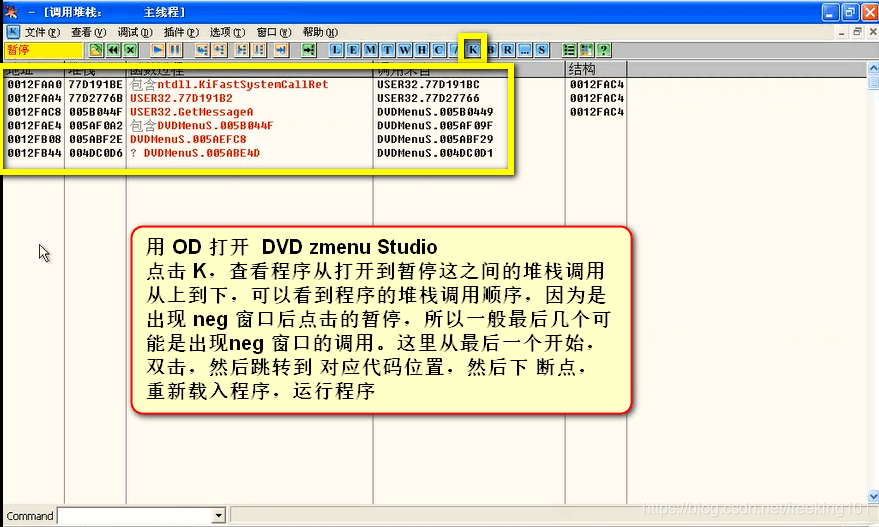The width and height of the screenshot is (879, 527).
Task: Click called-from DVDMenuS.004DC0D1
Action: pos(435,153)
